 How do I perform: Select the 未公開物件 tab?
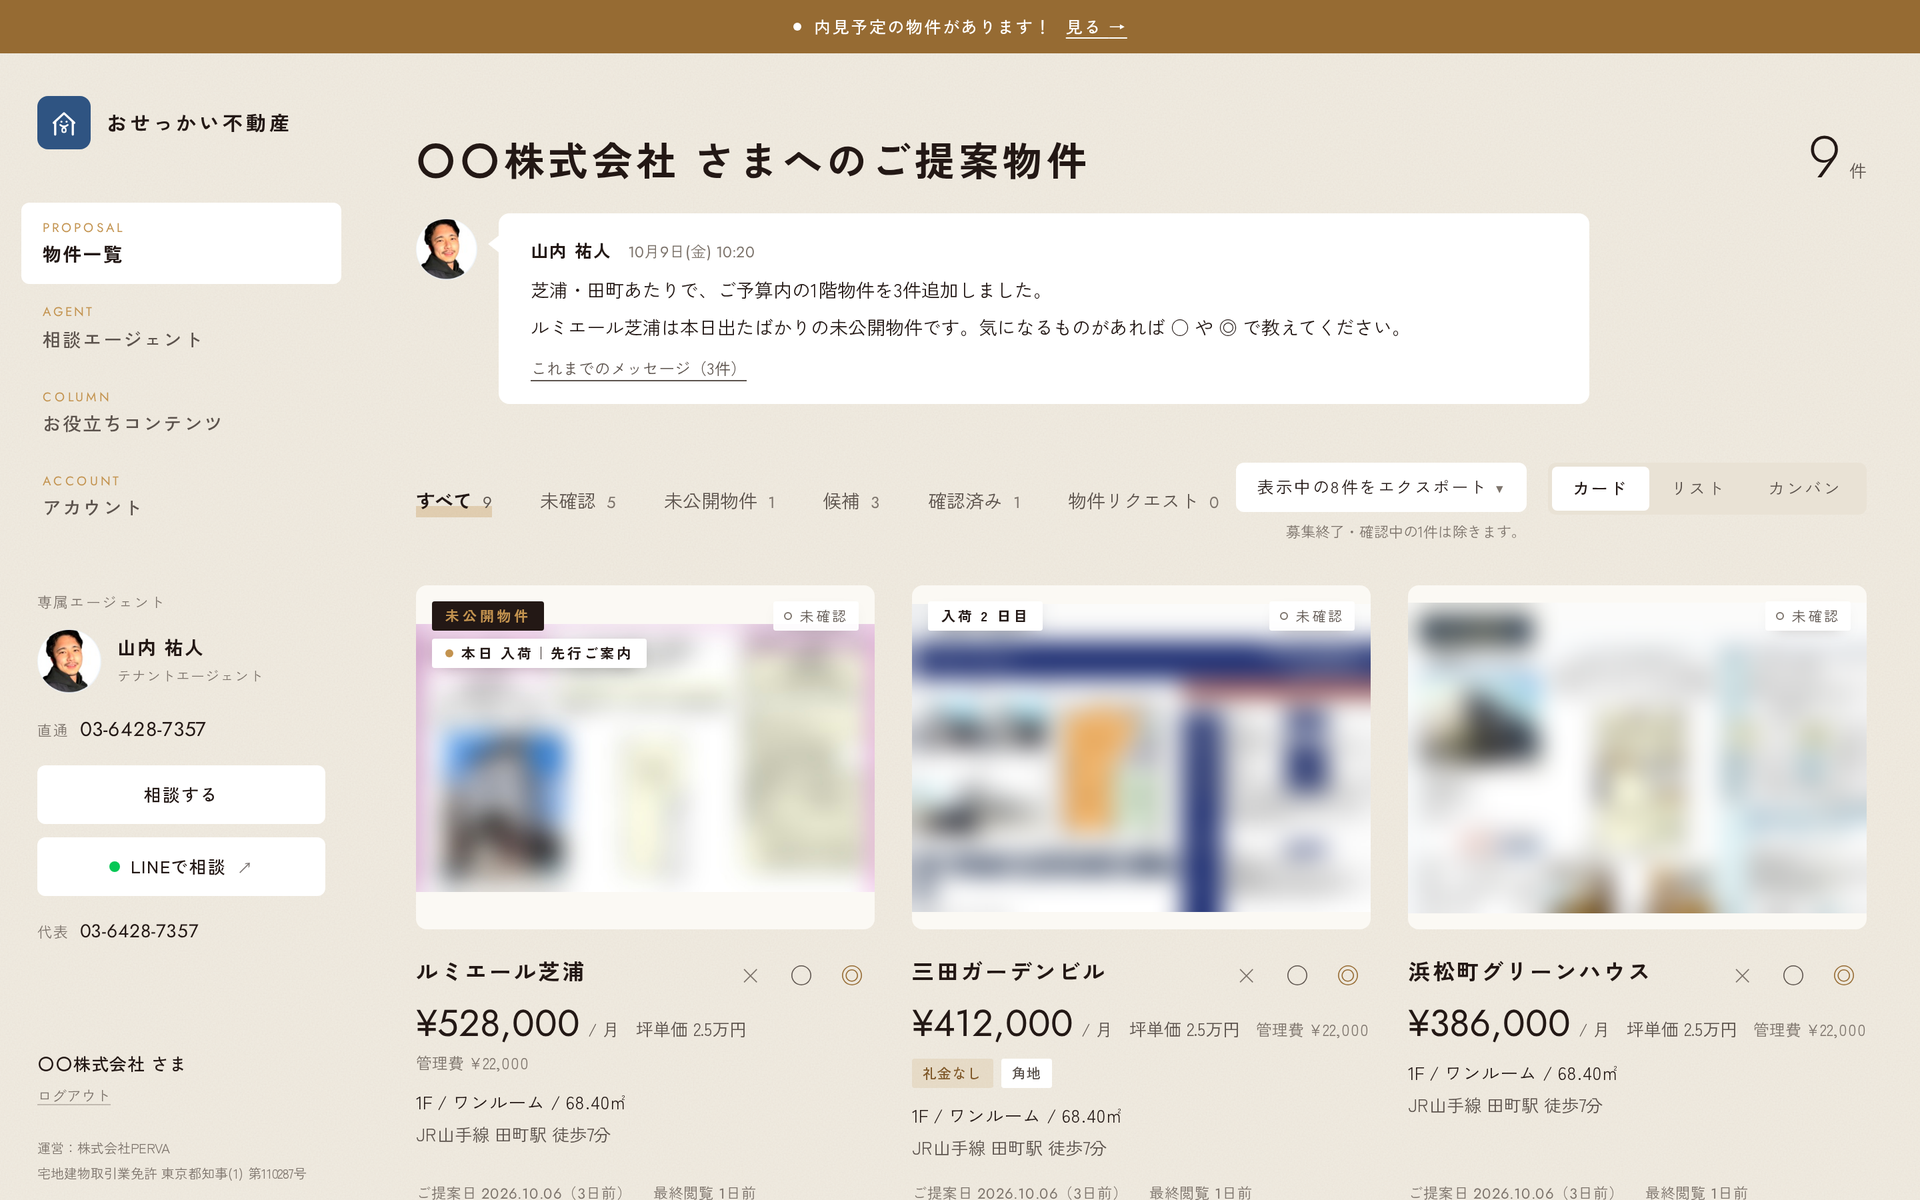720,502
